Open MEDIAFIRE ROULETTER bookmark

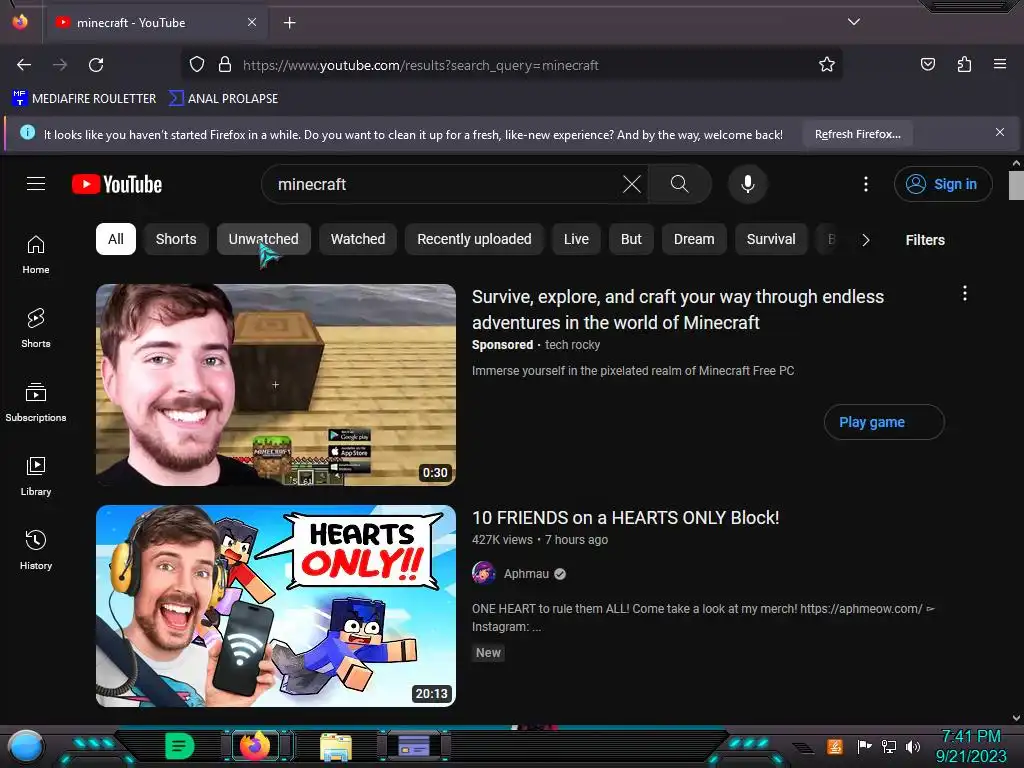tap(84, 99)
